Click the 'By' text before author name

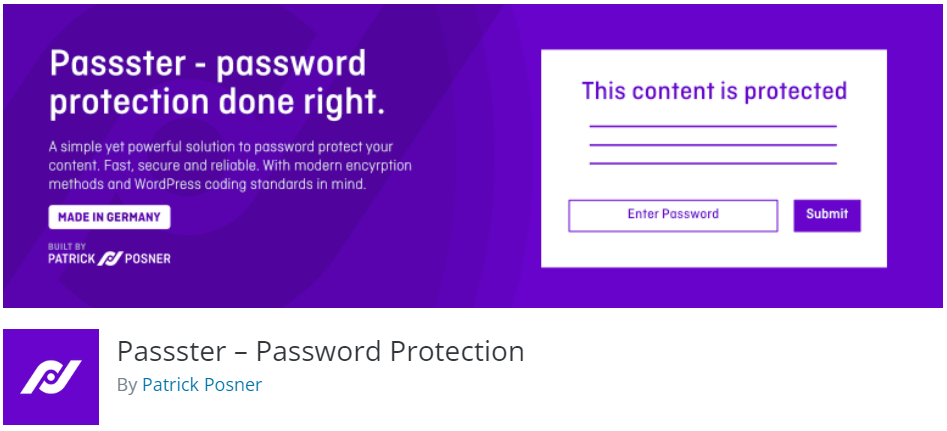click(x=127, y=385)
